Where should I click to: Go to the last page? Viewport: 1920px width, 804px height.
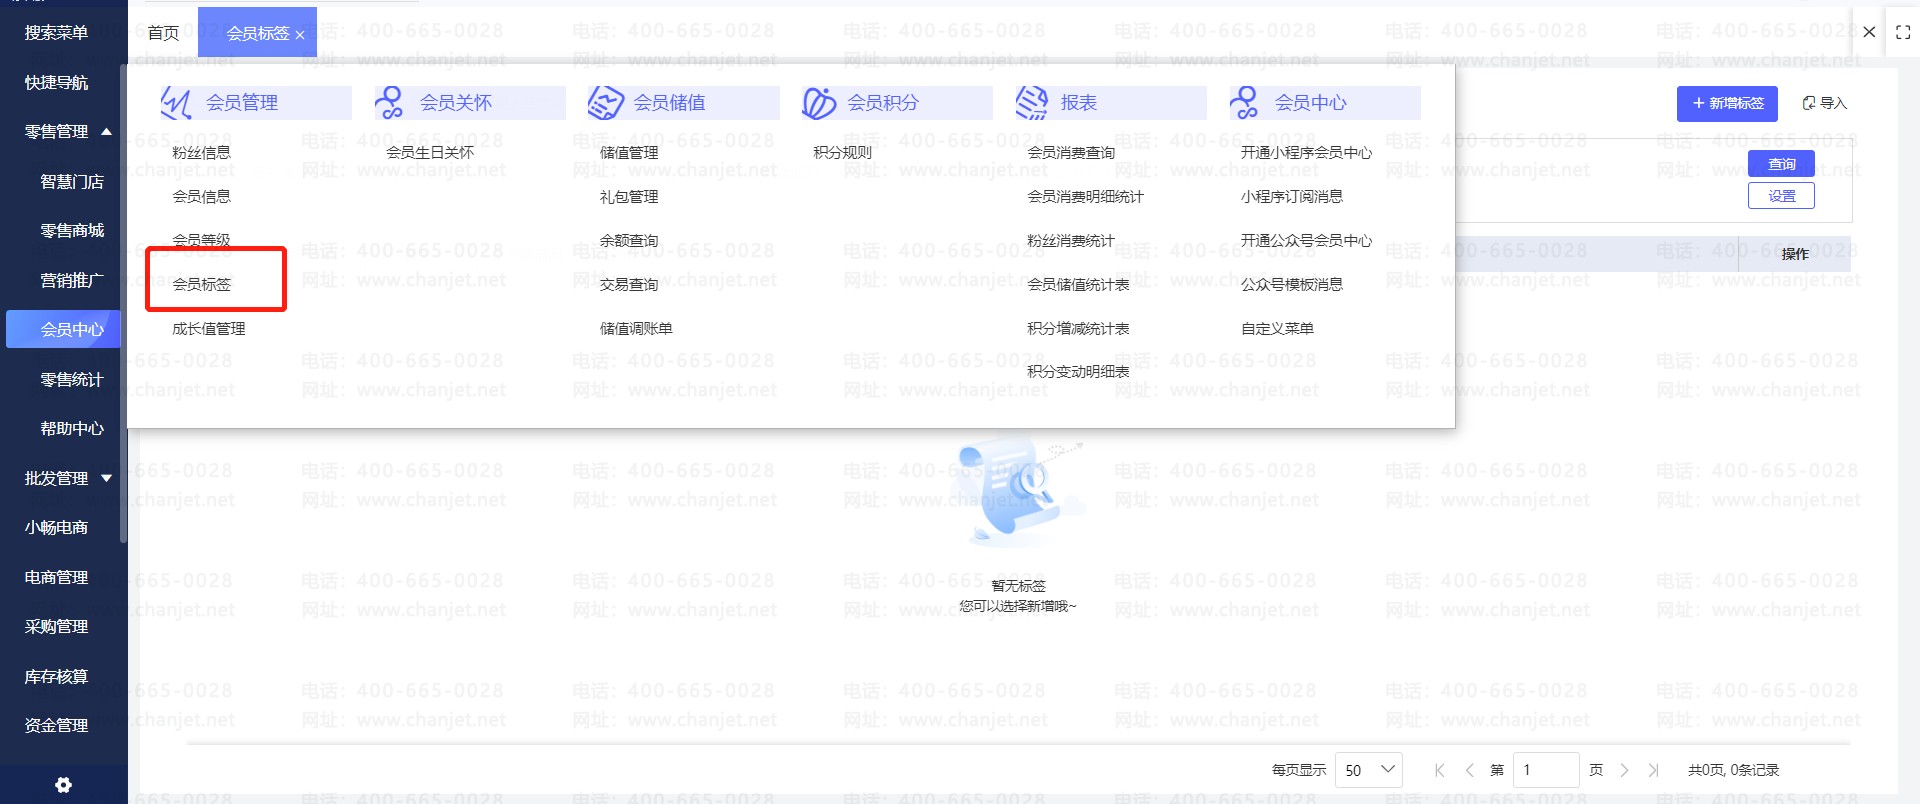click(x=1654, y=770)
